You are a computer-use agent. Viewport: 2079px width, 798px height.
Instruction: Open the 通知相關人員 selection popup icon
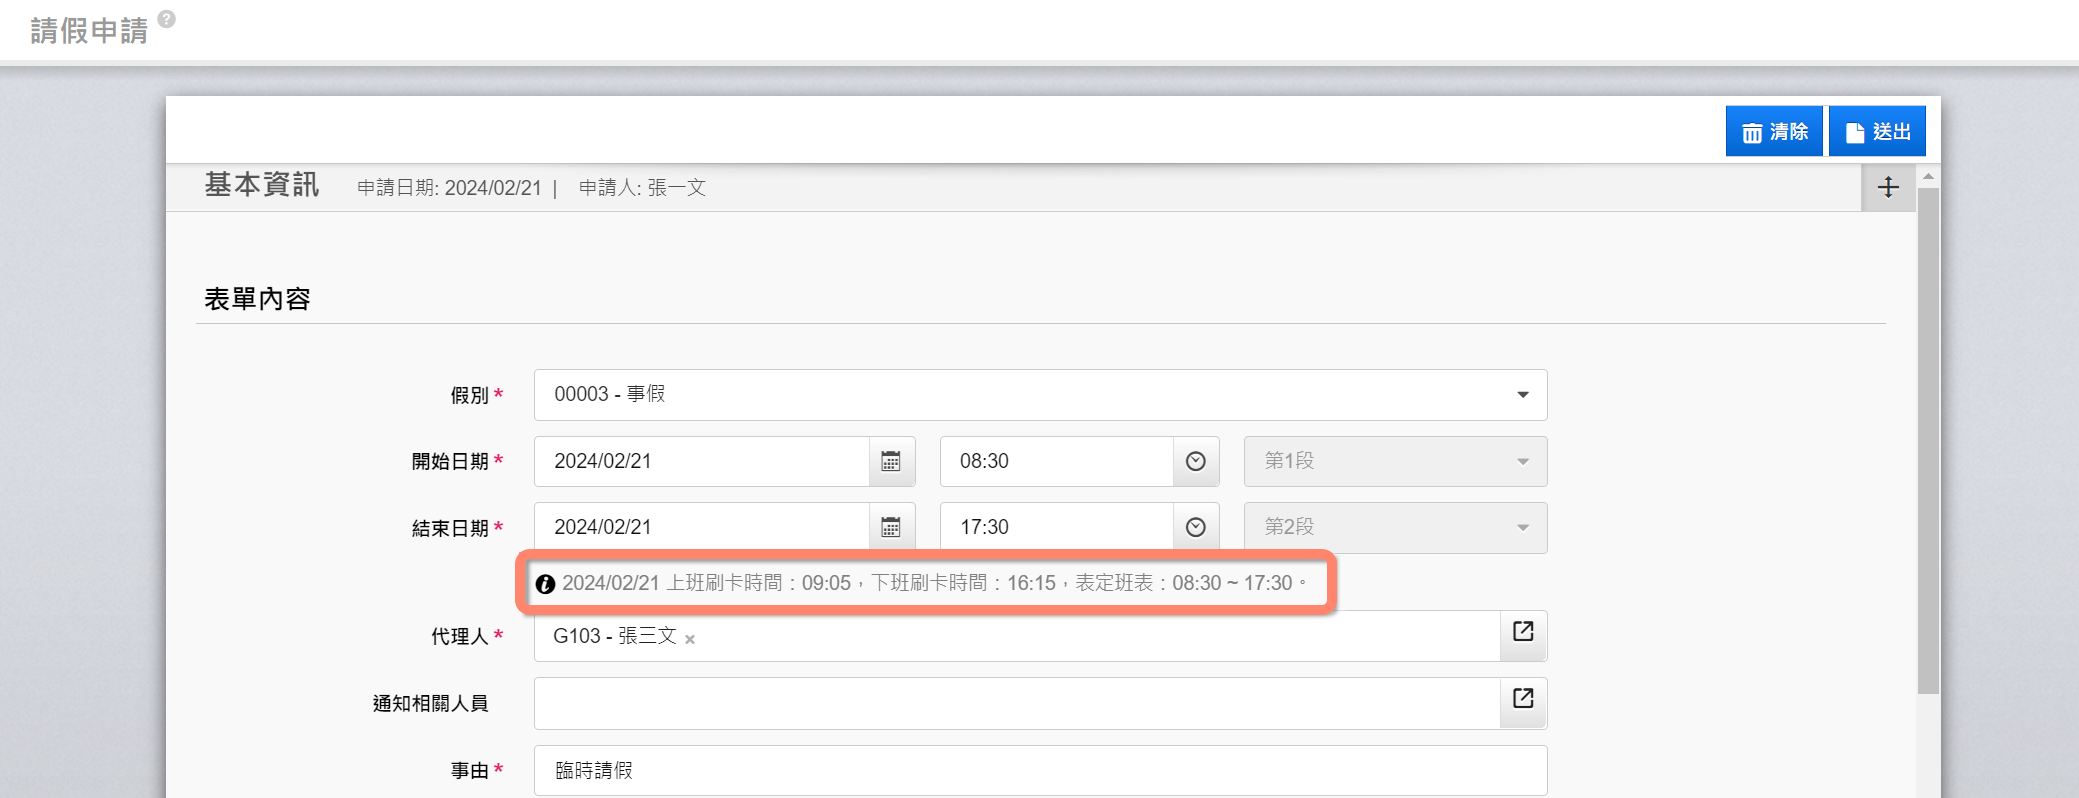pyautogui.click(x=1523, y=699)
